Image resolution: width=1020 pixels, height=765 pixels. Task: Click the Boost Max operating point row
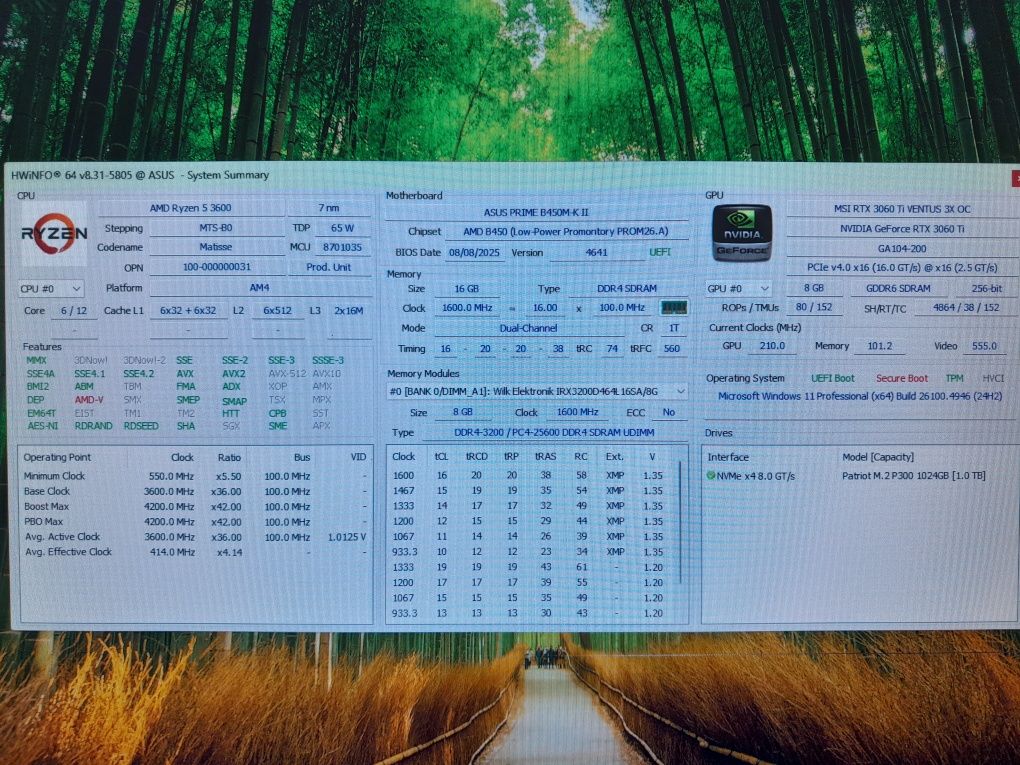pyautogui.click(x=195, y=507)
